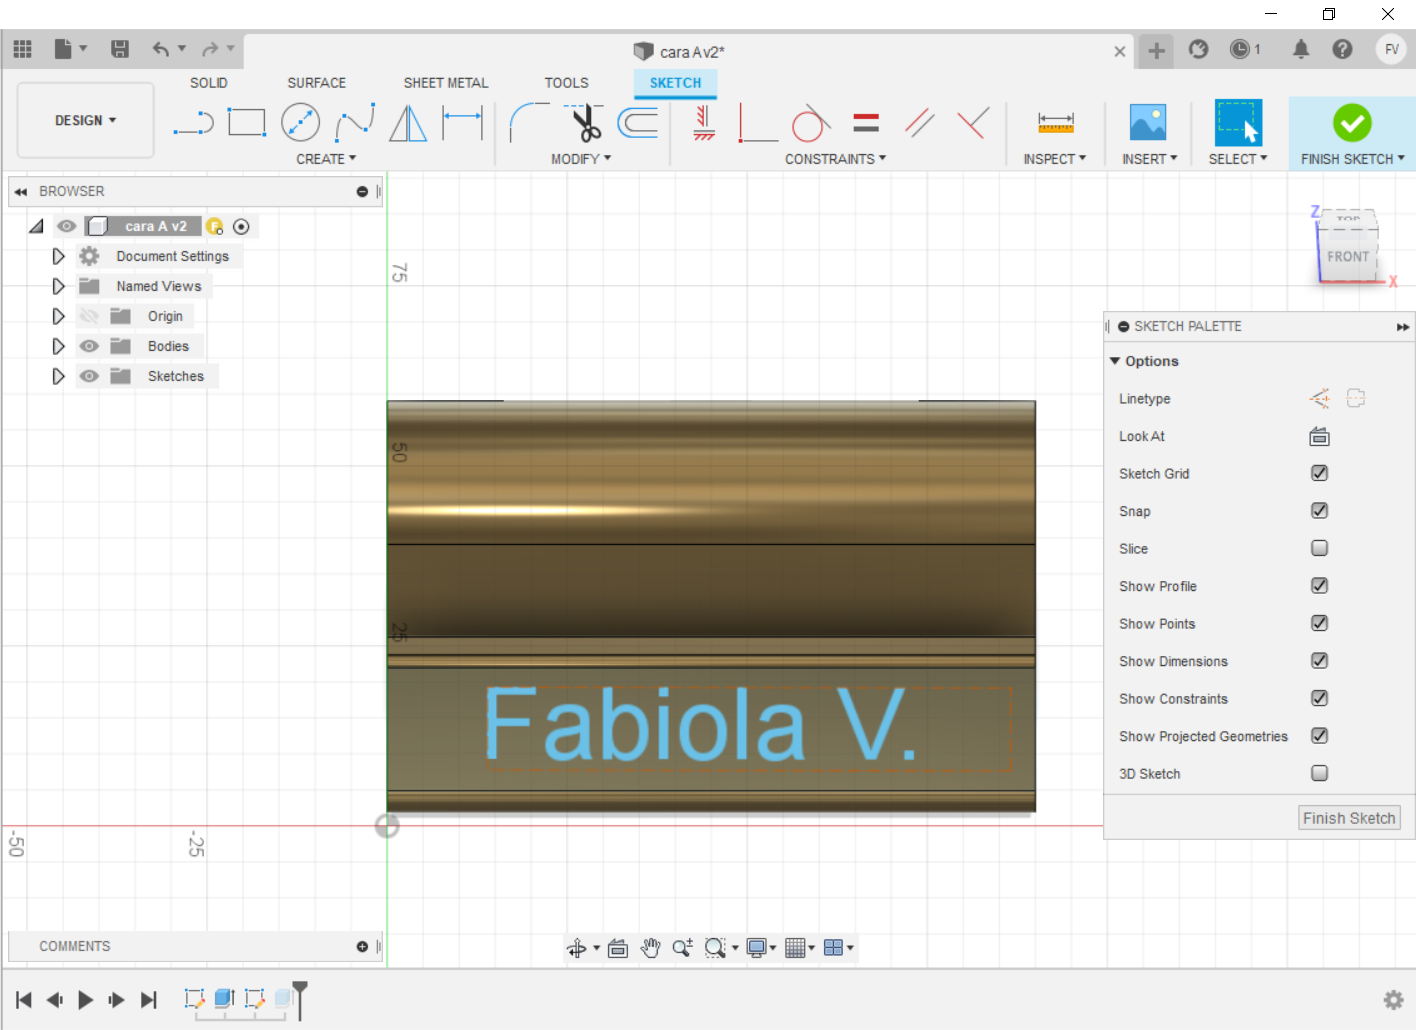This screenshot has height=1030, width=1416.
Task: Save the document with the disk icon
Action: click(x=120, y=48)
